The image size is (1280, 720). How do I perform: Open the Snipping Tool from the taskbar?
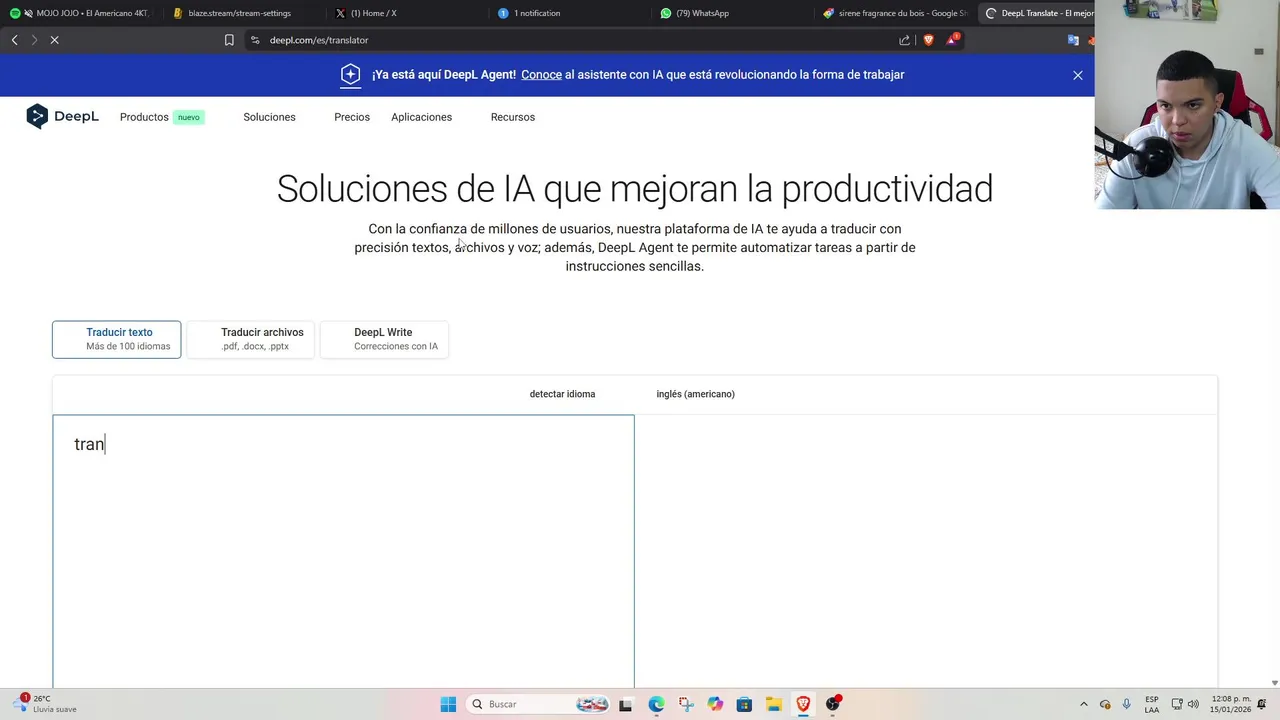[685, 704]
